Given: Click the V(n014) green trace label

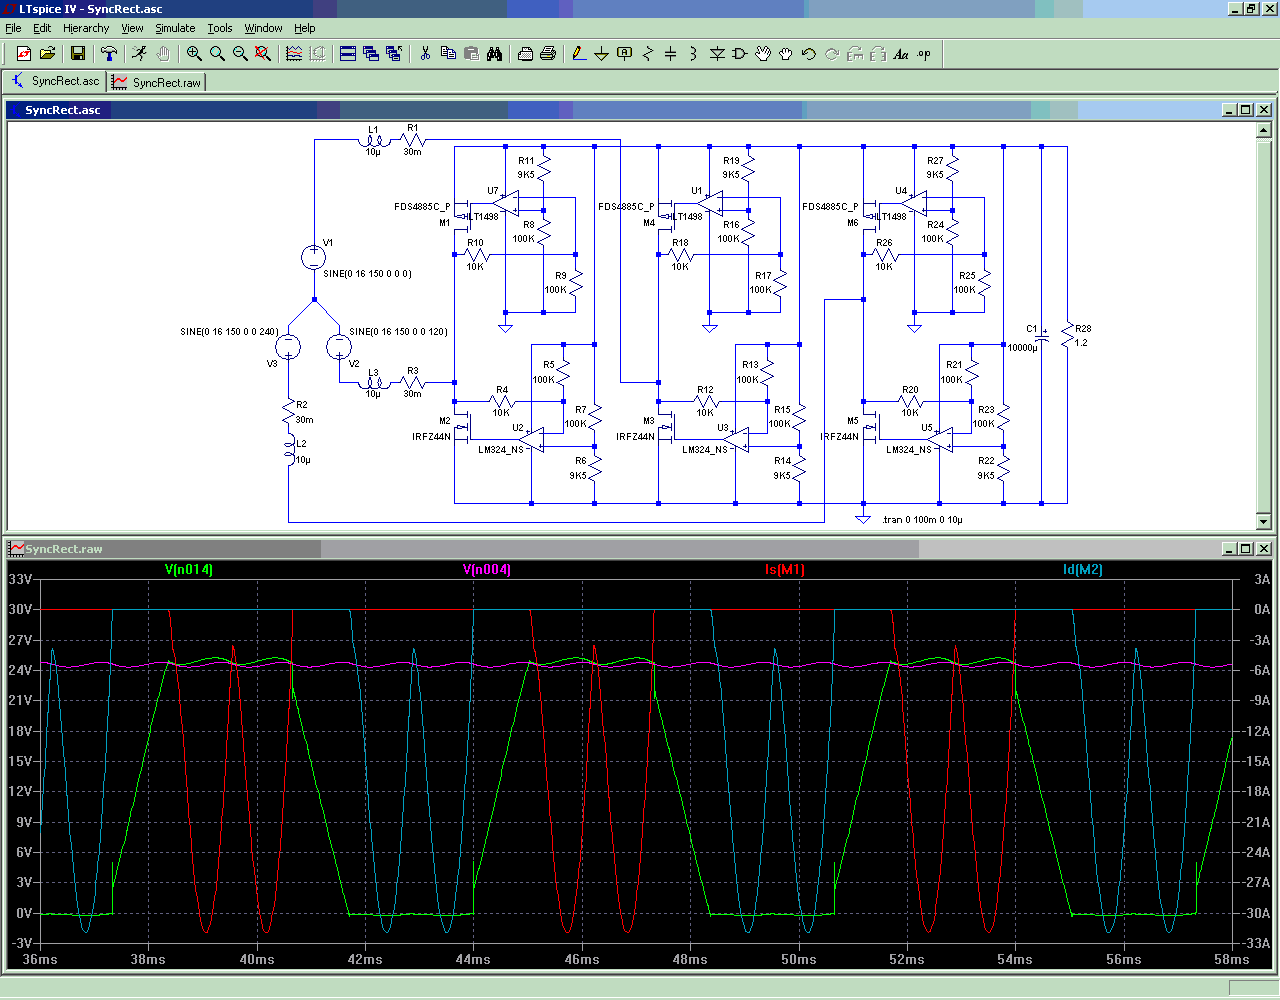Looking at the screenshot, I should (x=189, y=569).
